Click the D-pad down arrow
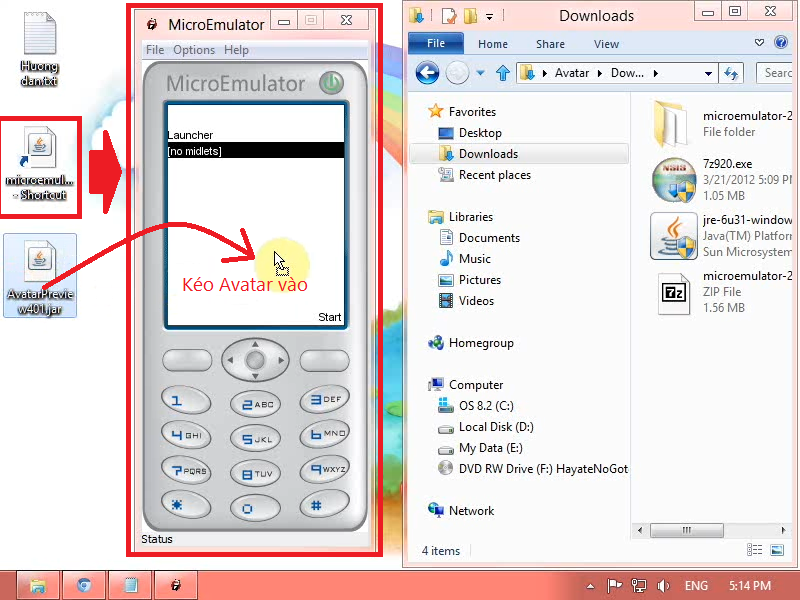 255,377
